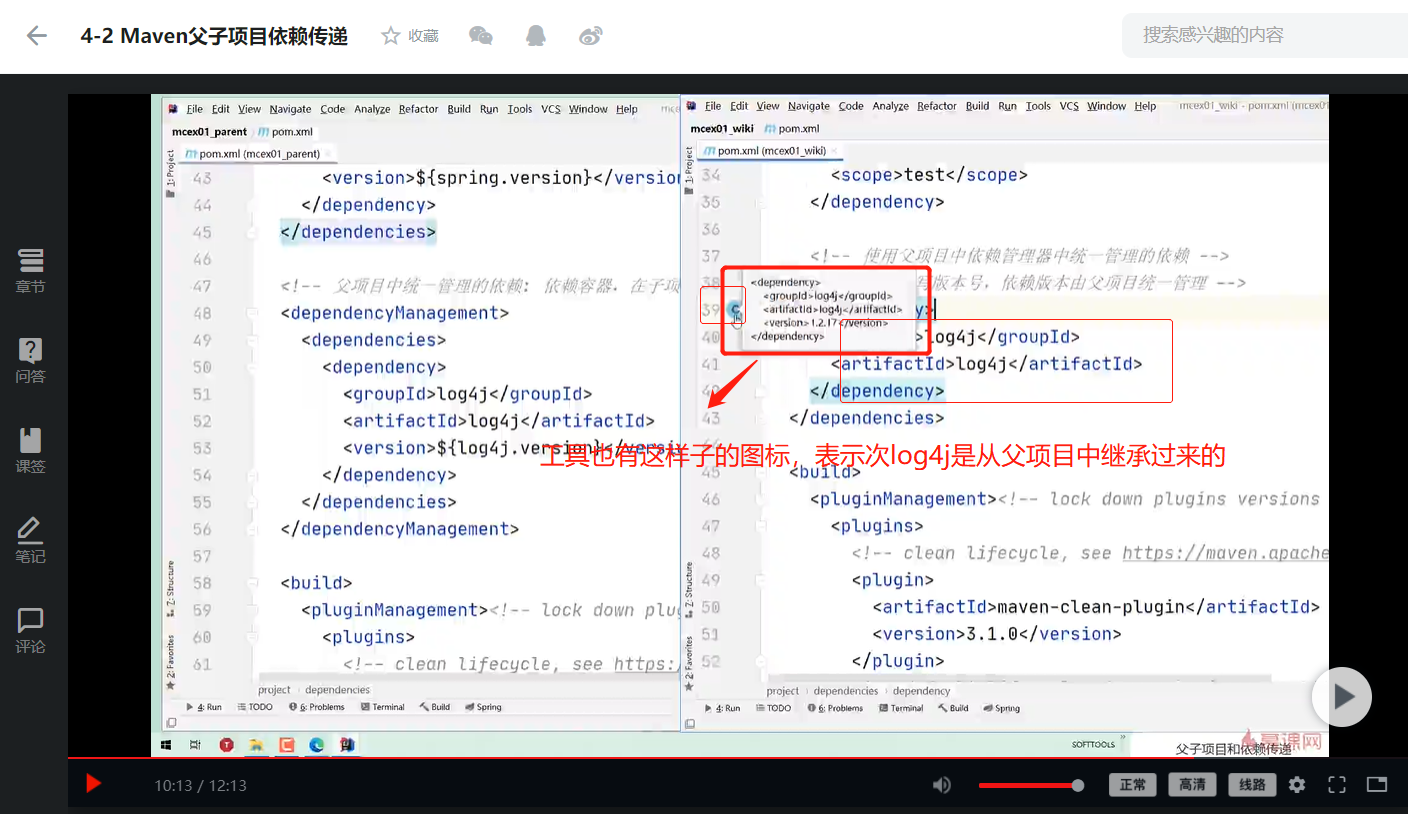Screen dimensions: 1408x814
Task: Open the 课签 bookmarks panel
Action: click(30, 451)
